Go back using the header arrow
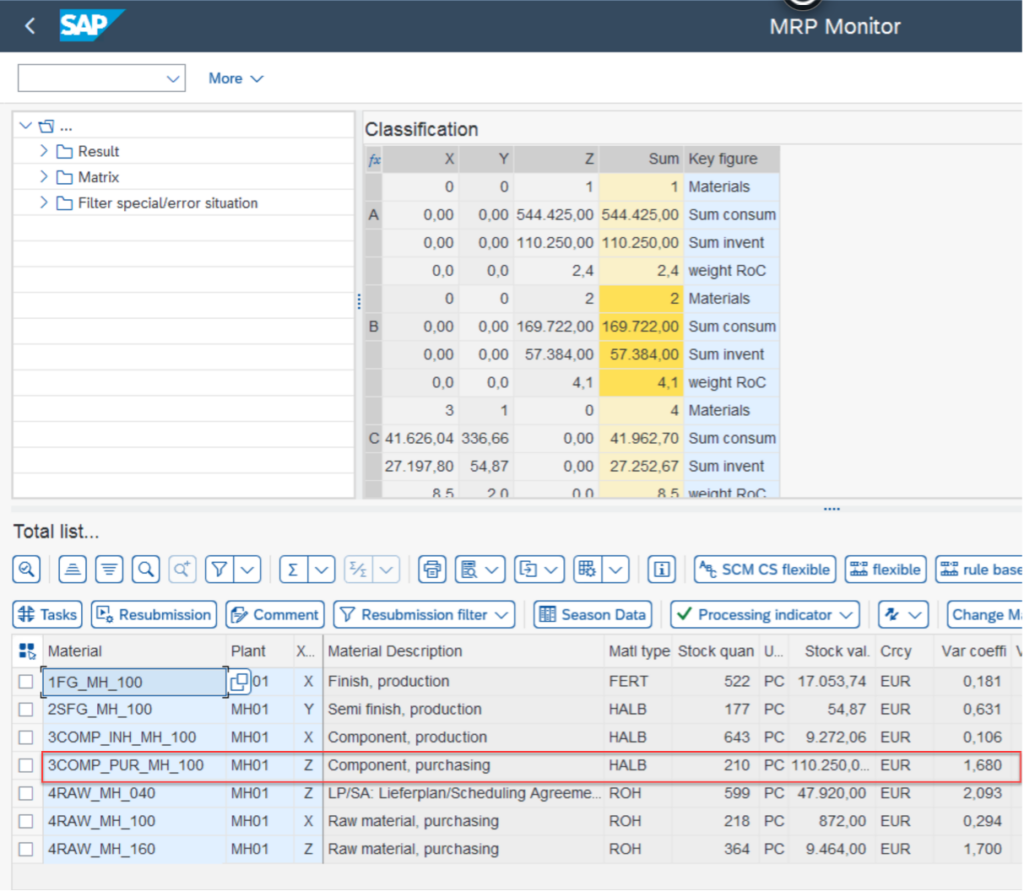1024x891 pixels. click(29, 26)
